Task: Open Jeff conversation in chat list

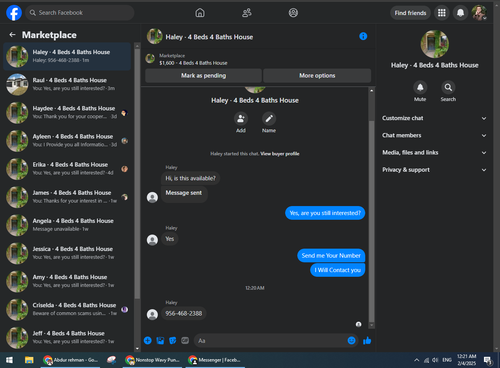Action: [67, 337]
